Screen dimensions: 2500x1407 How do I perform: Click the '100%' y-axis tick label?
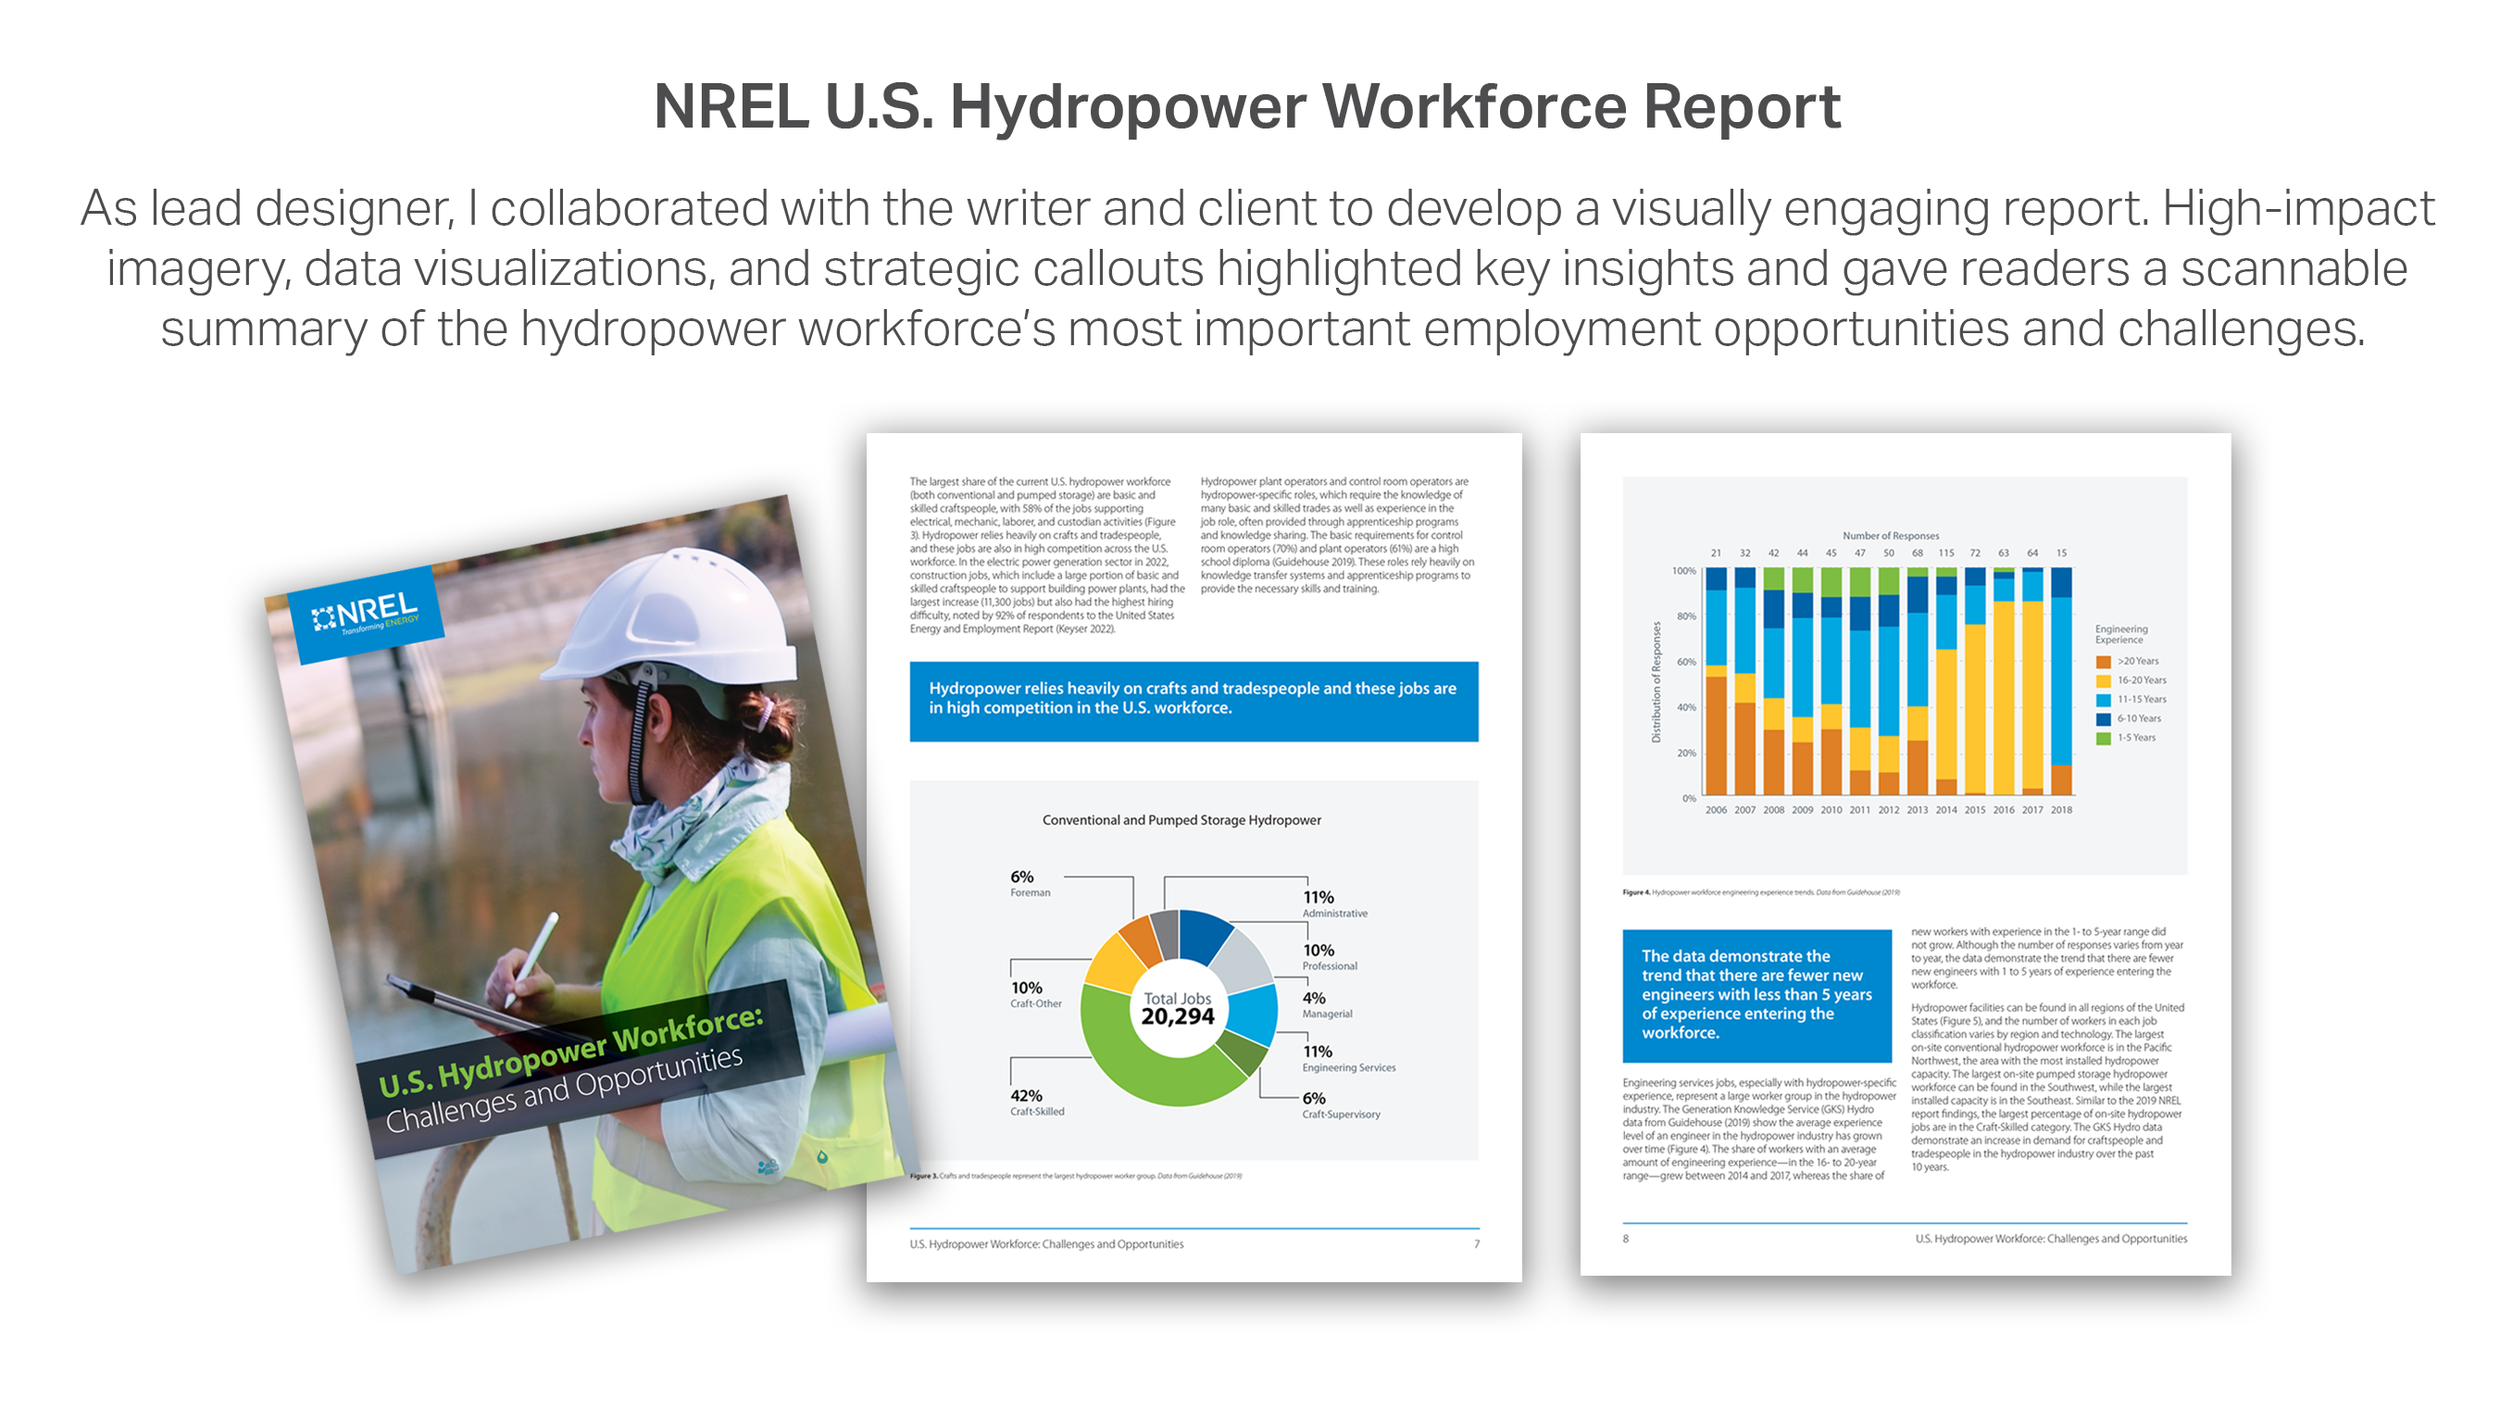tap(1684, 571)
